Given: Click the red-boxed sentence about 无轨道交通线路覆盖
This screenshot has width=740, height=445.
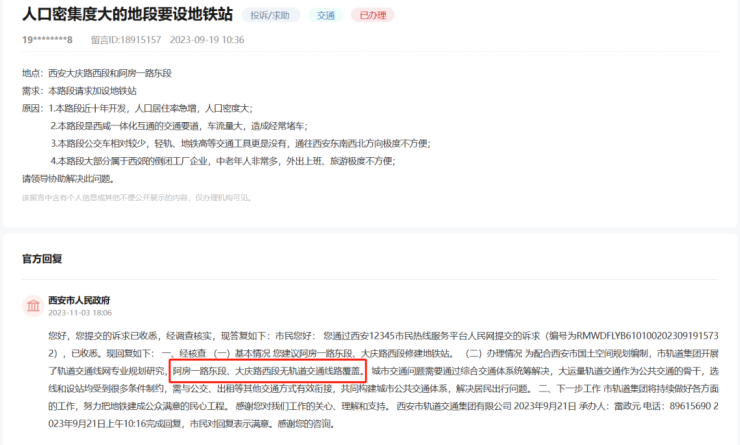Looking at the screenshot, I should 268,370.
